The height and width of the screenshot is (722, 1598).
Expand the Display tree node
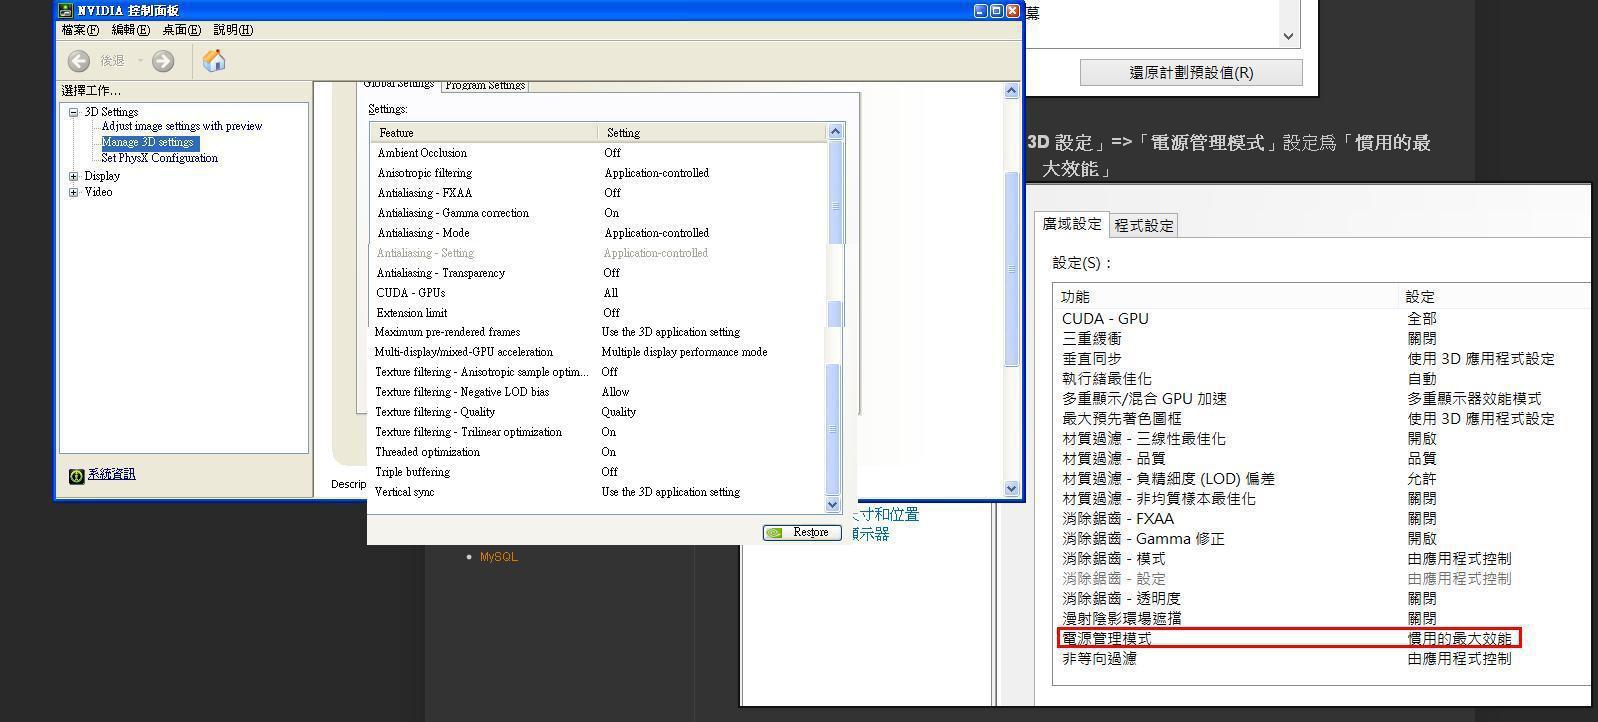point(74,176)
